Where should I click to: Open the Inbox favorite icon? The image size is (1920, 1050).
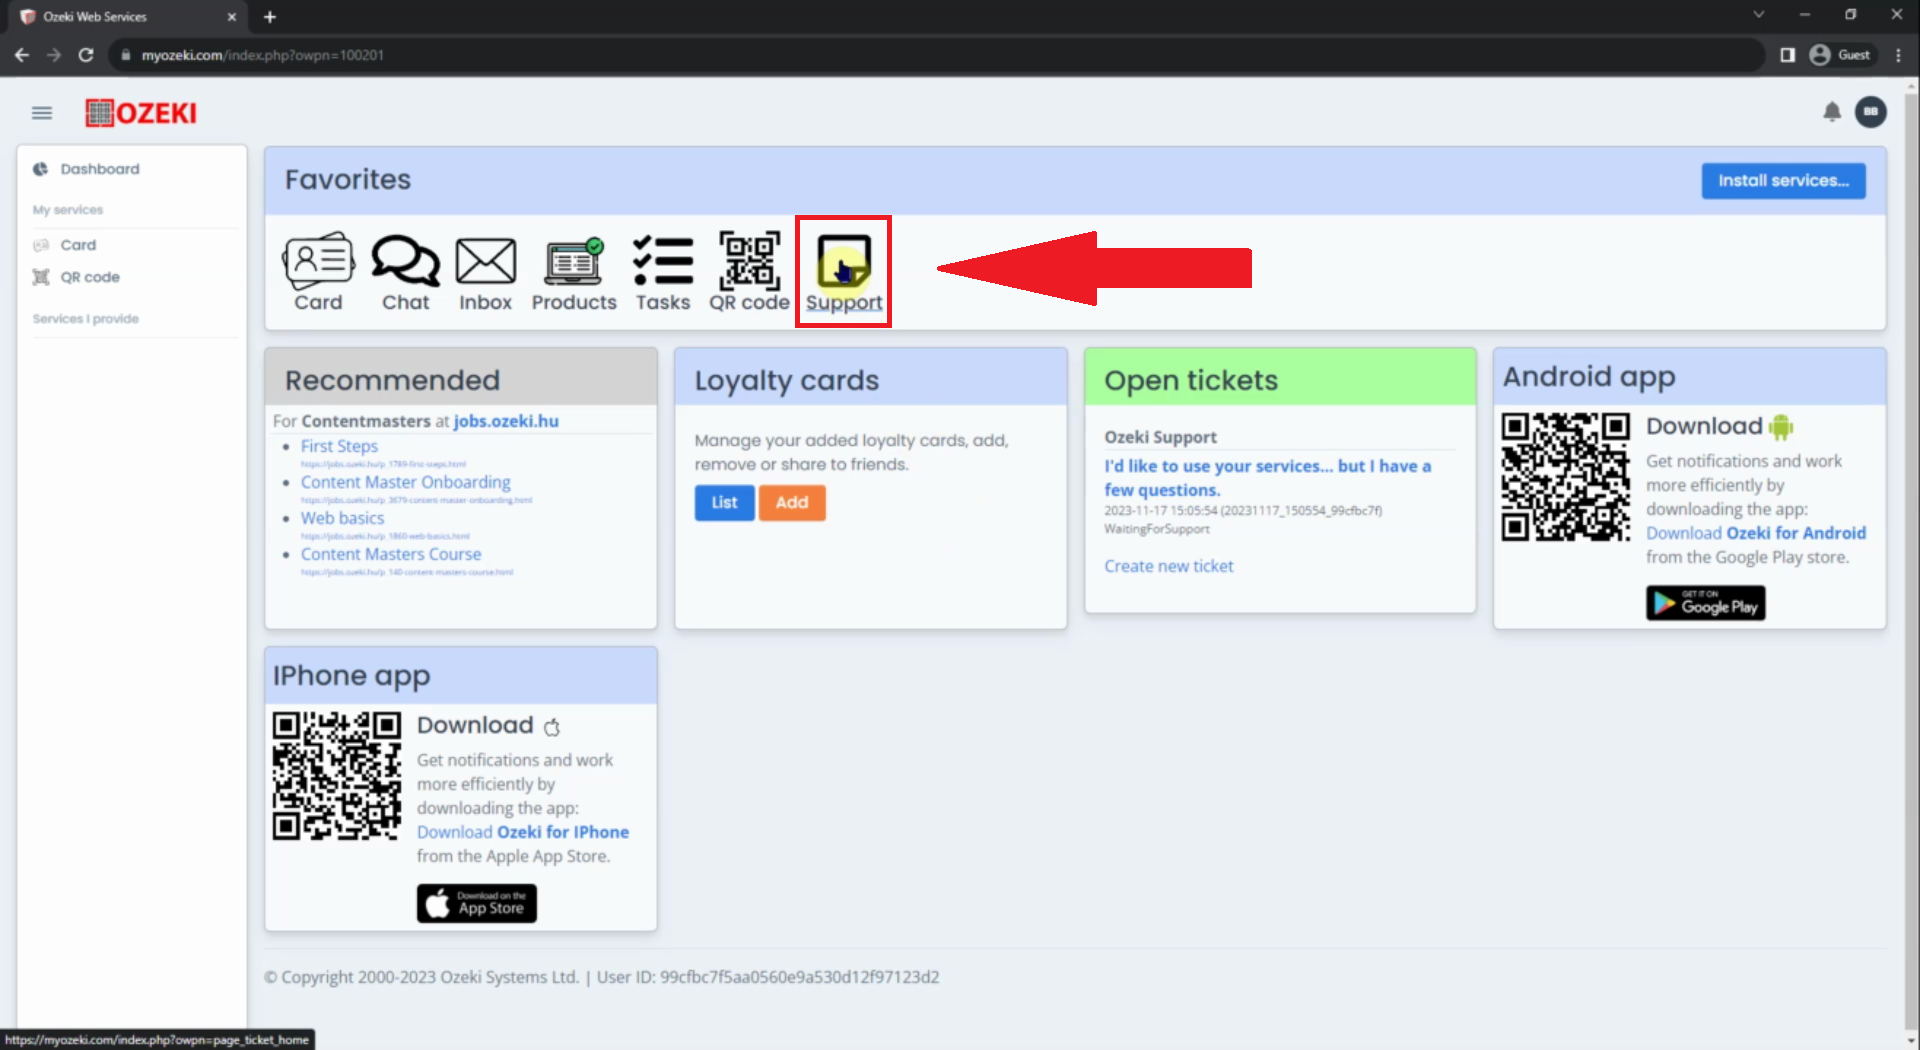pyautogui.click(x=485, y=272)
